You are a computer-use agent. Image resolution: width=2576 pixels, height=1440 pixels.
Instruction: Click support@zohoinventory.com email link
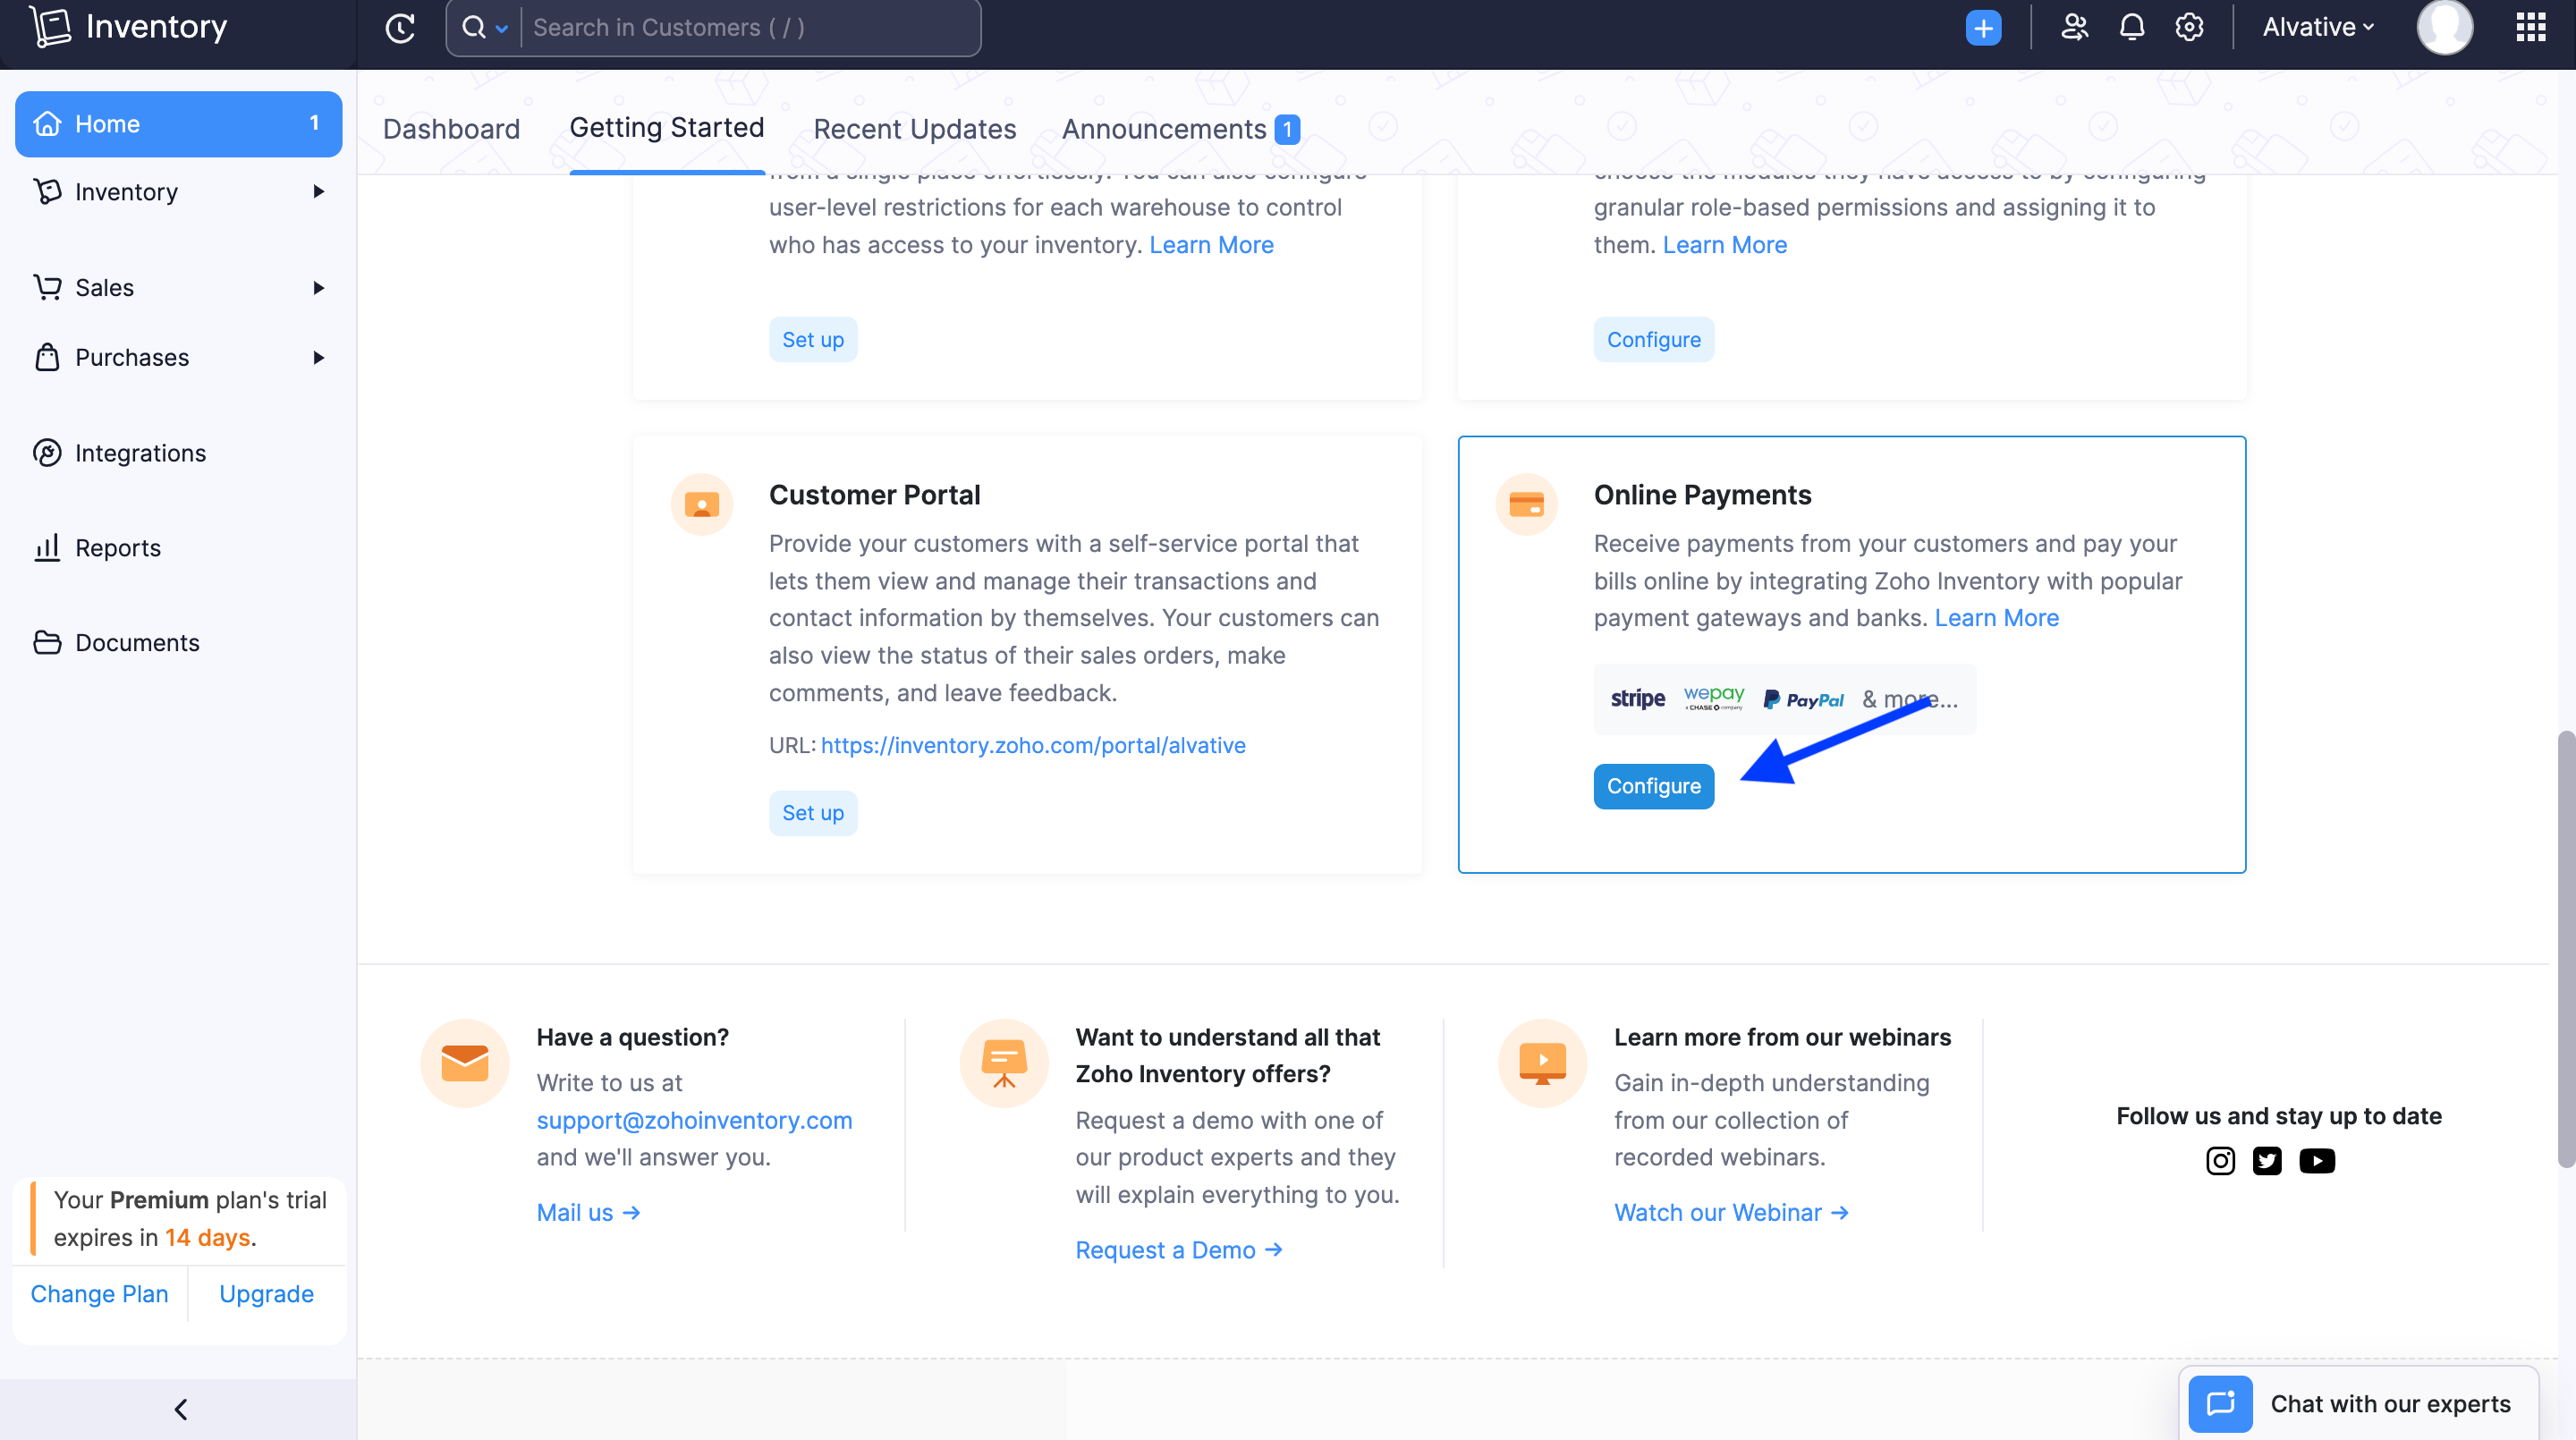coord(694,1120)
